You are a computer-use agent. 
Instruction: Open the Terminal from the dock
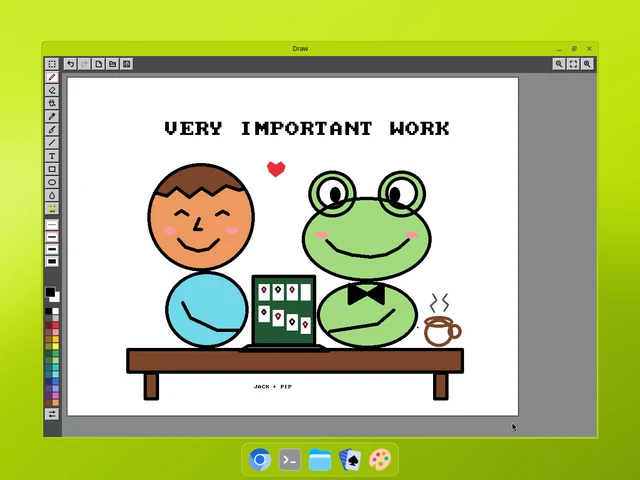(x=289, y=460)
